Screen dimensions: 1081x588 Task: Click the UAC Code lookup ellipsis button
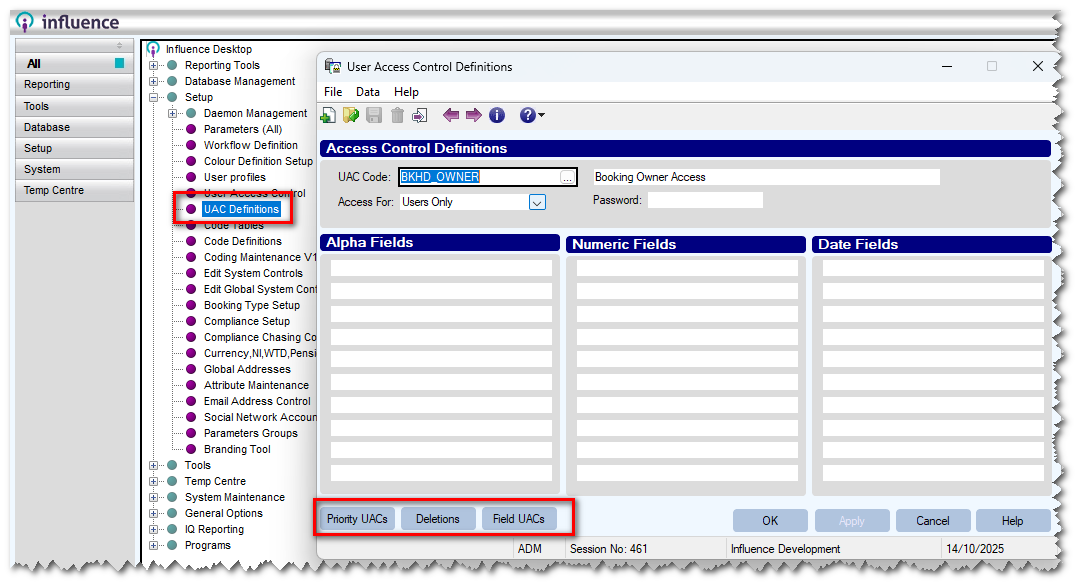[567, 178]
